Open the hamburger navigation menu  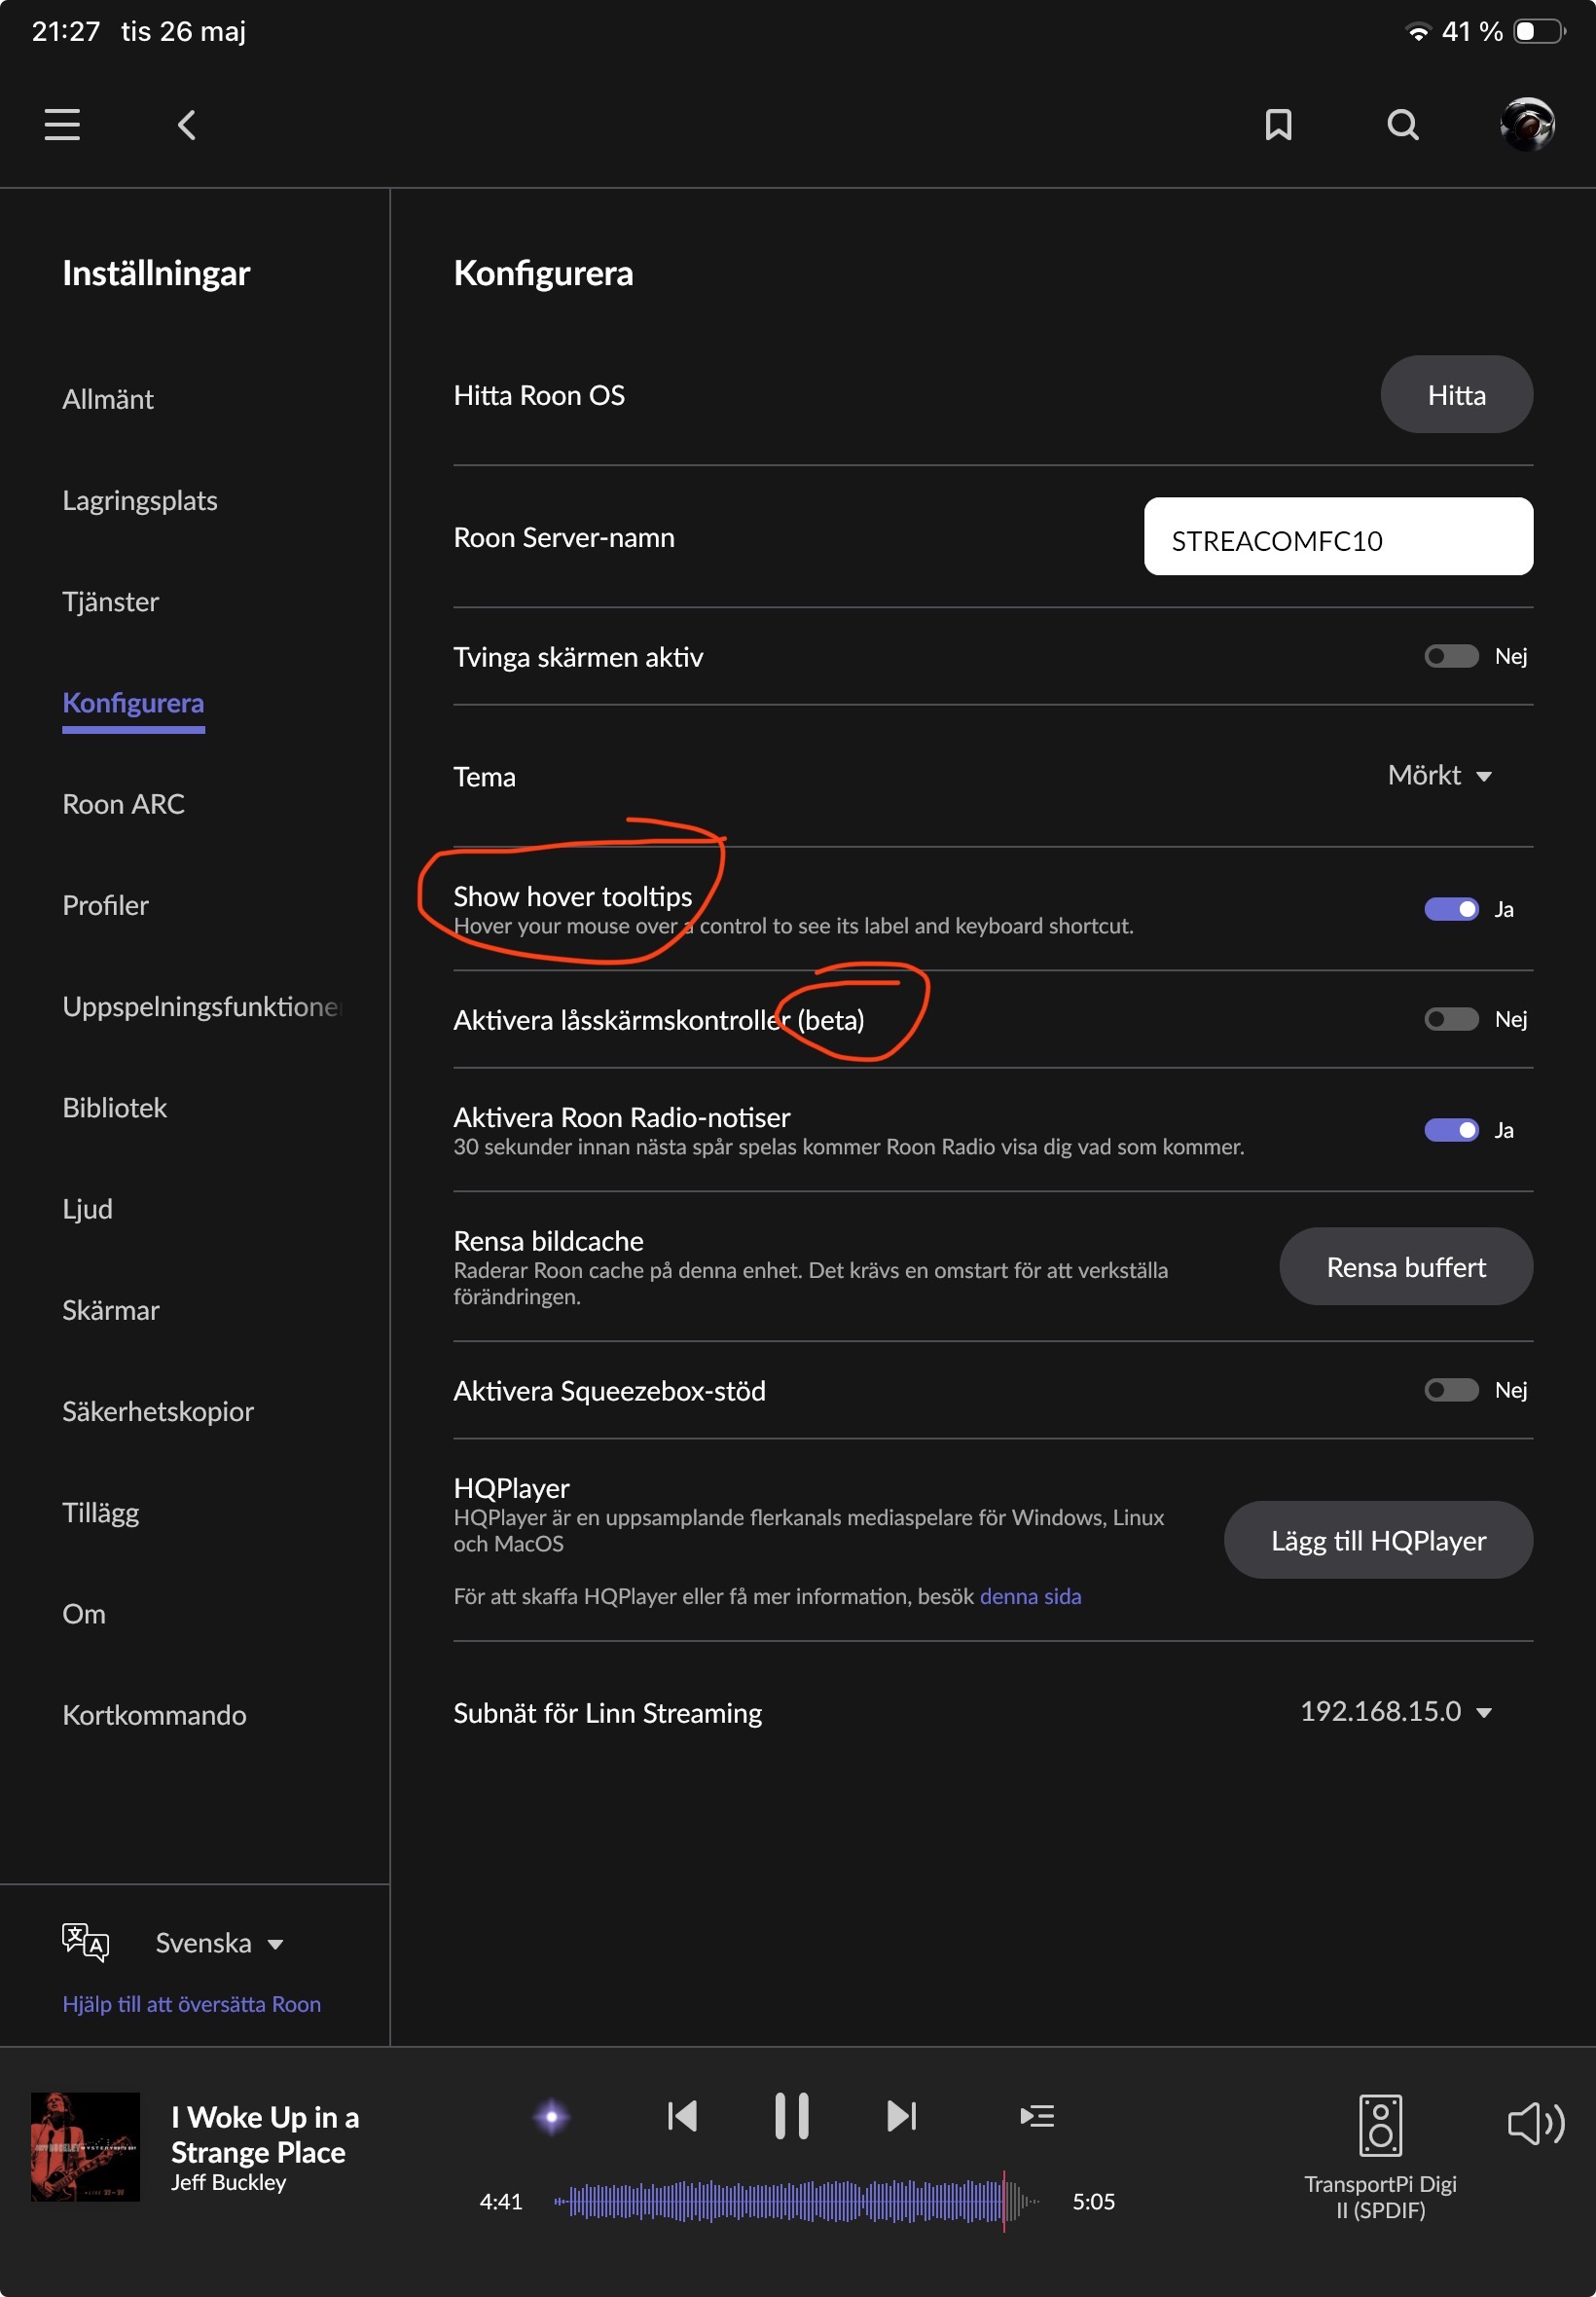click(x=62, y=125)
